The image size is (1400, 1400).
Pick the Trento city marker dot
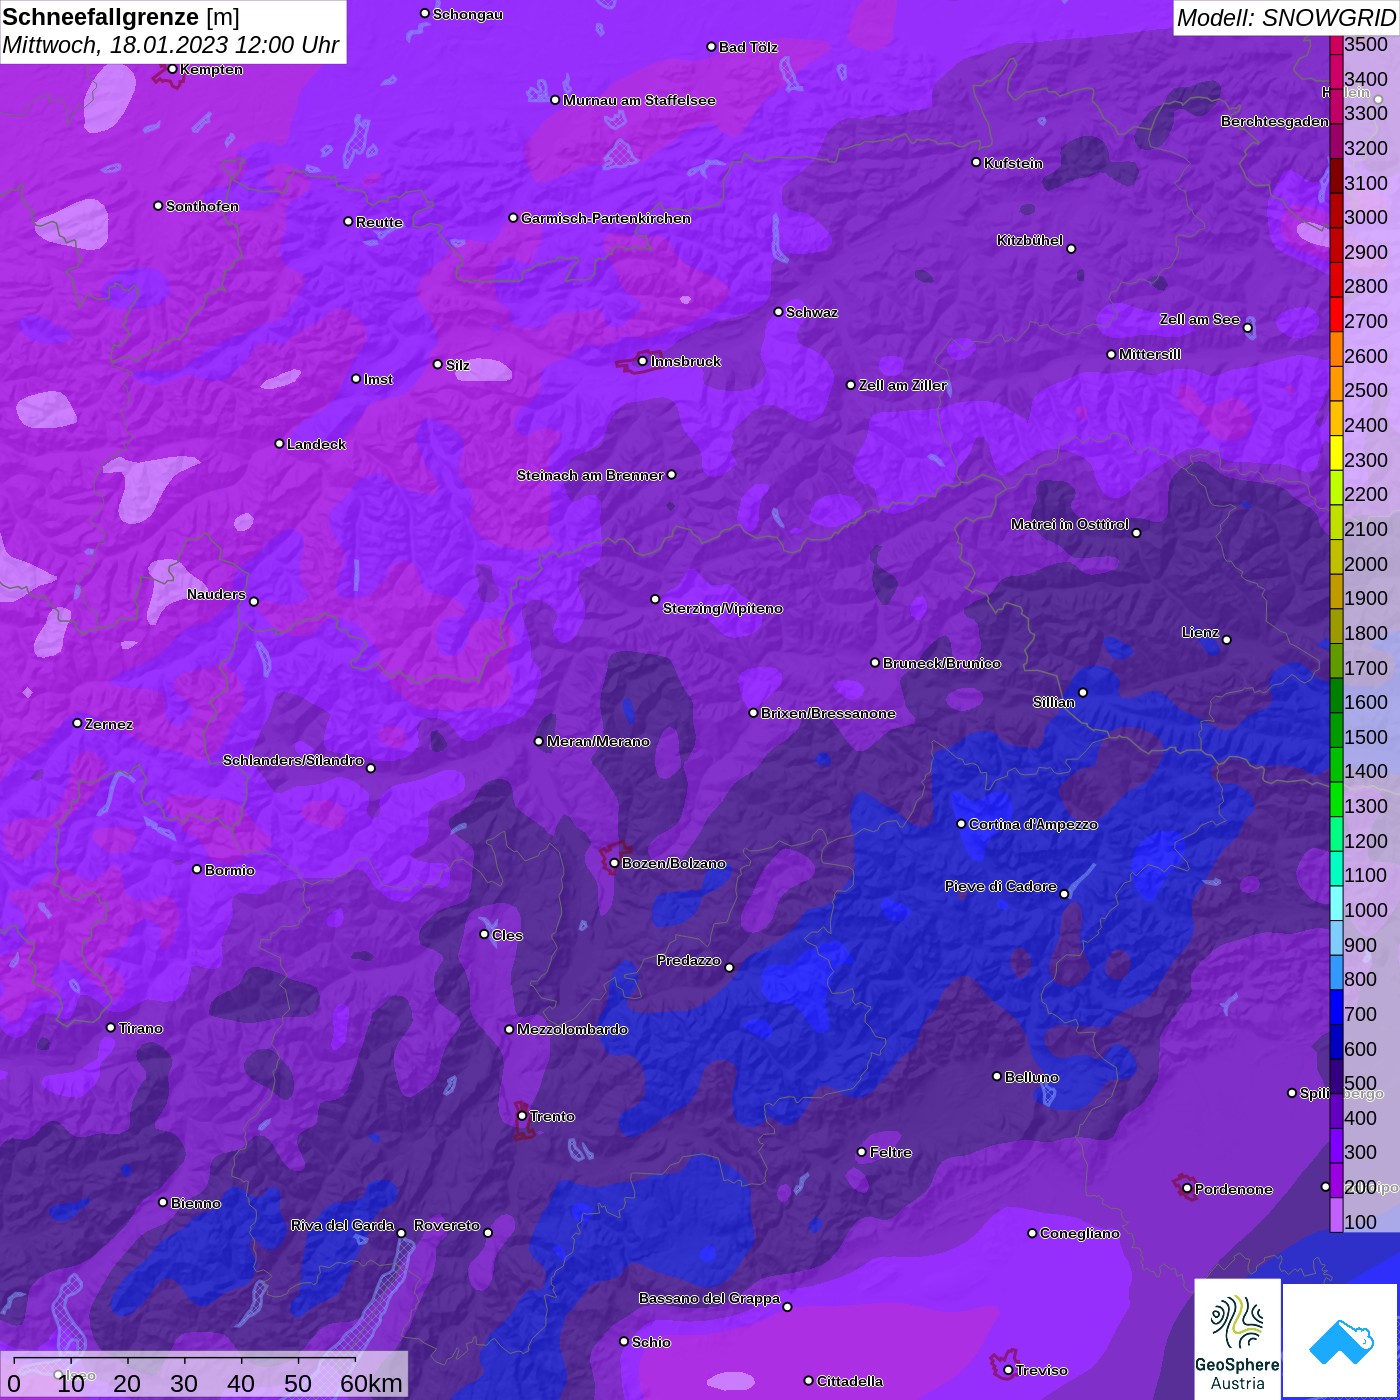click(522, 1116)
